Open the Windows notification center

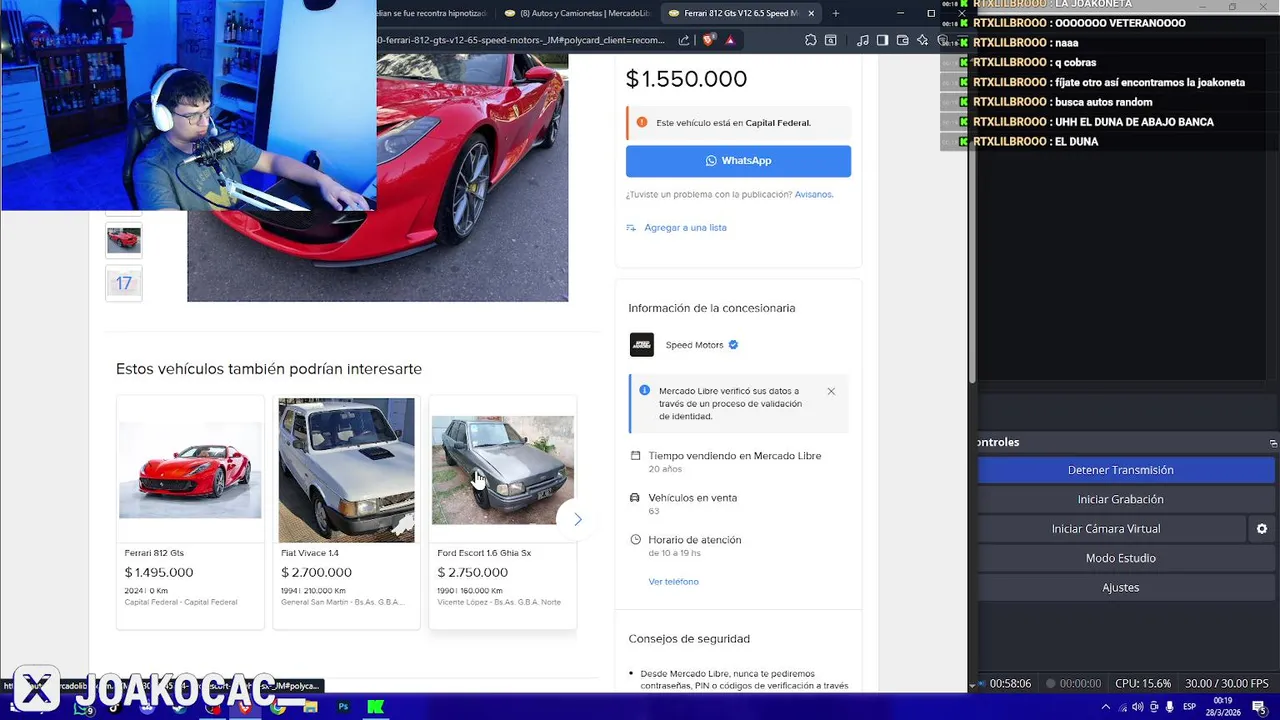1258,707
